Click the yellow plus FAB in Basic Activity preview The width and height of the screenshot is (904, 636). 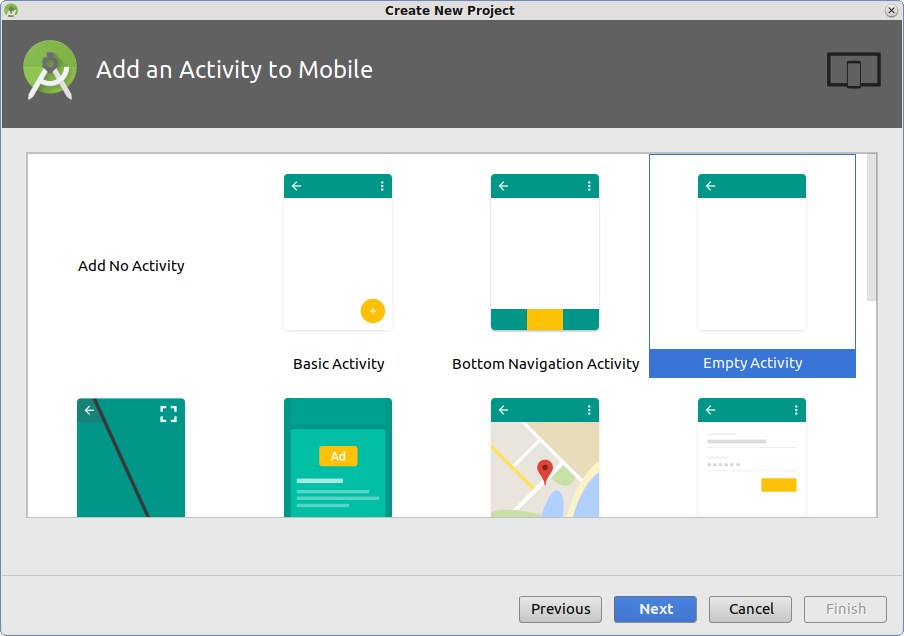[x=373, y=311]
